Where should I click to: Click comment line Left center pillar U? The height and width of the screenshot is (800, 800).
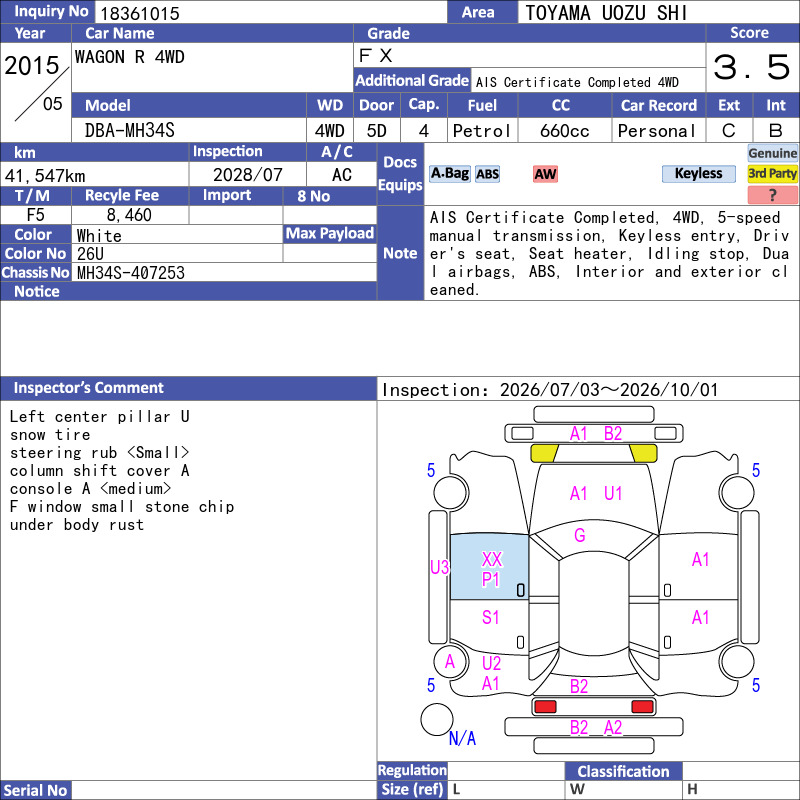point(99,417)
